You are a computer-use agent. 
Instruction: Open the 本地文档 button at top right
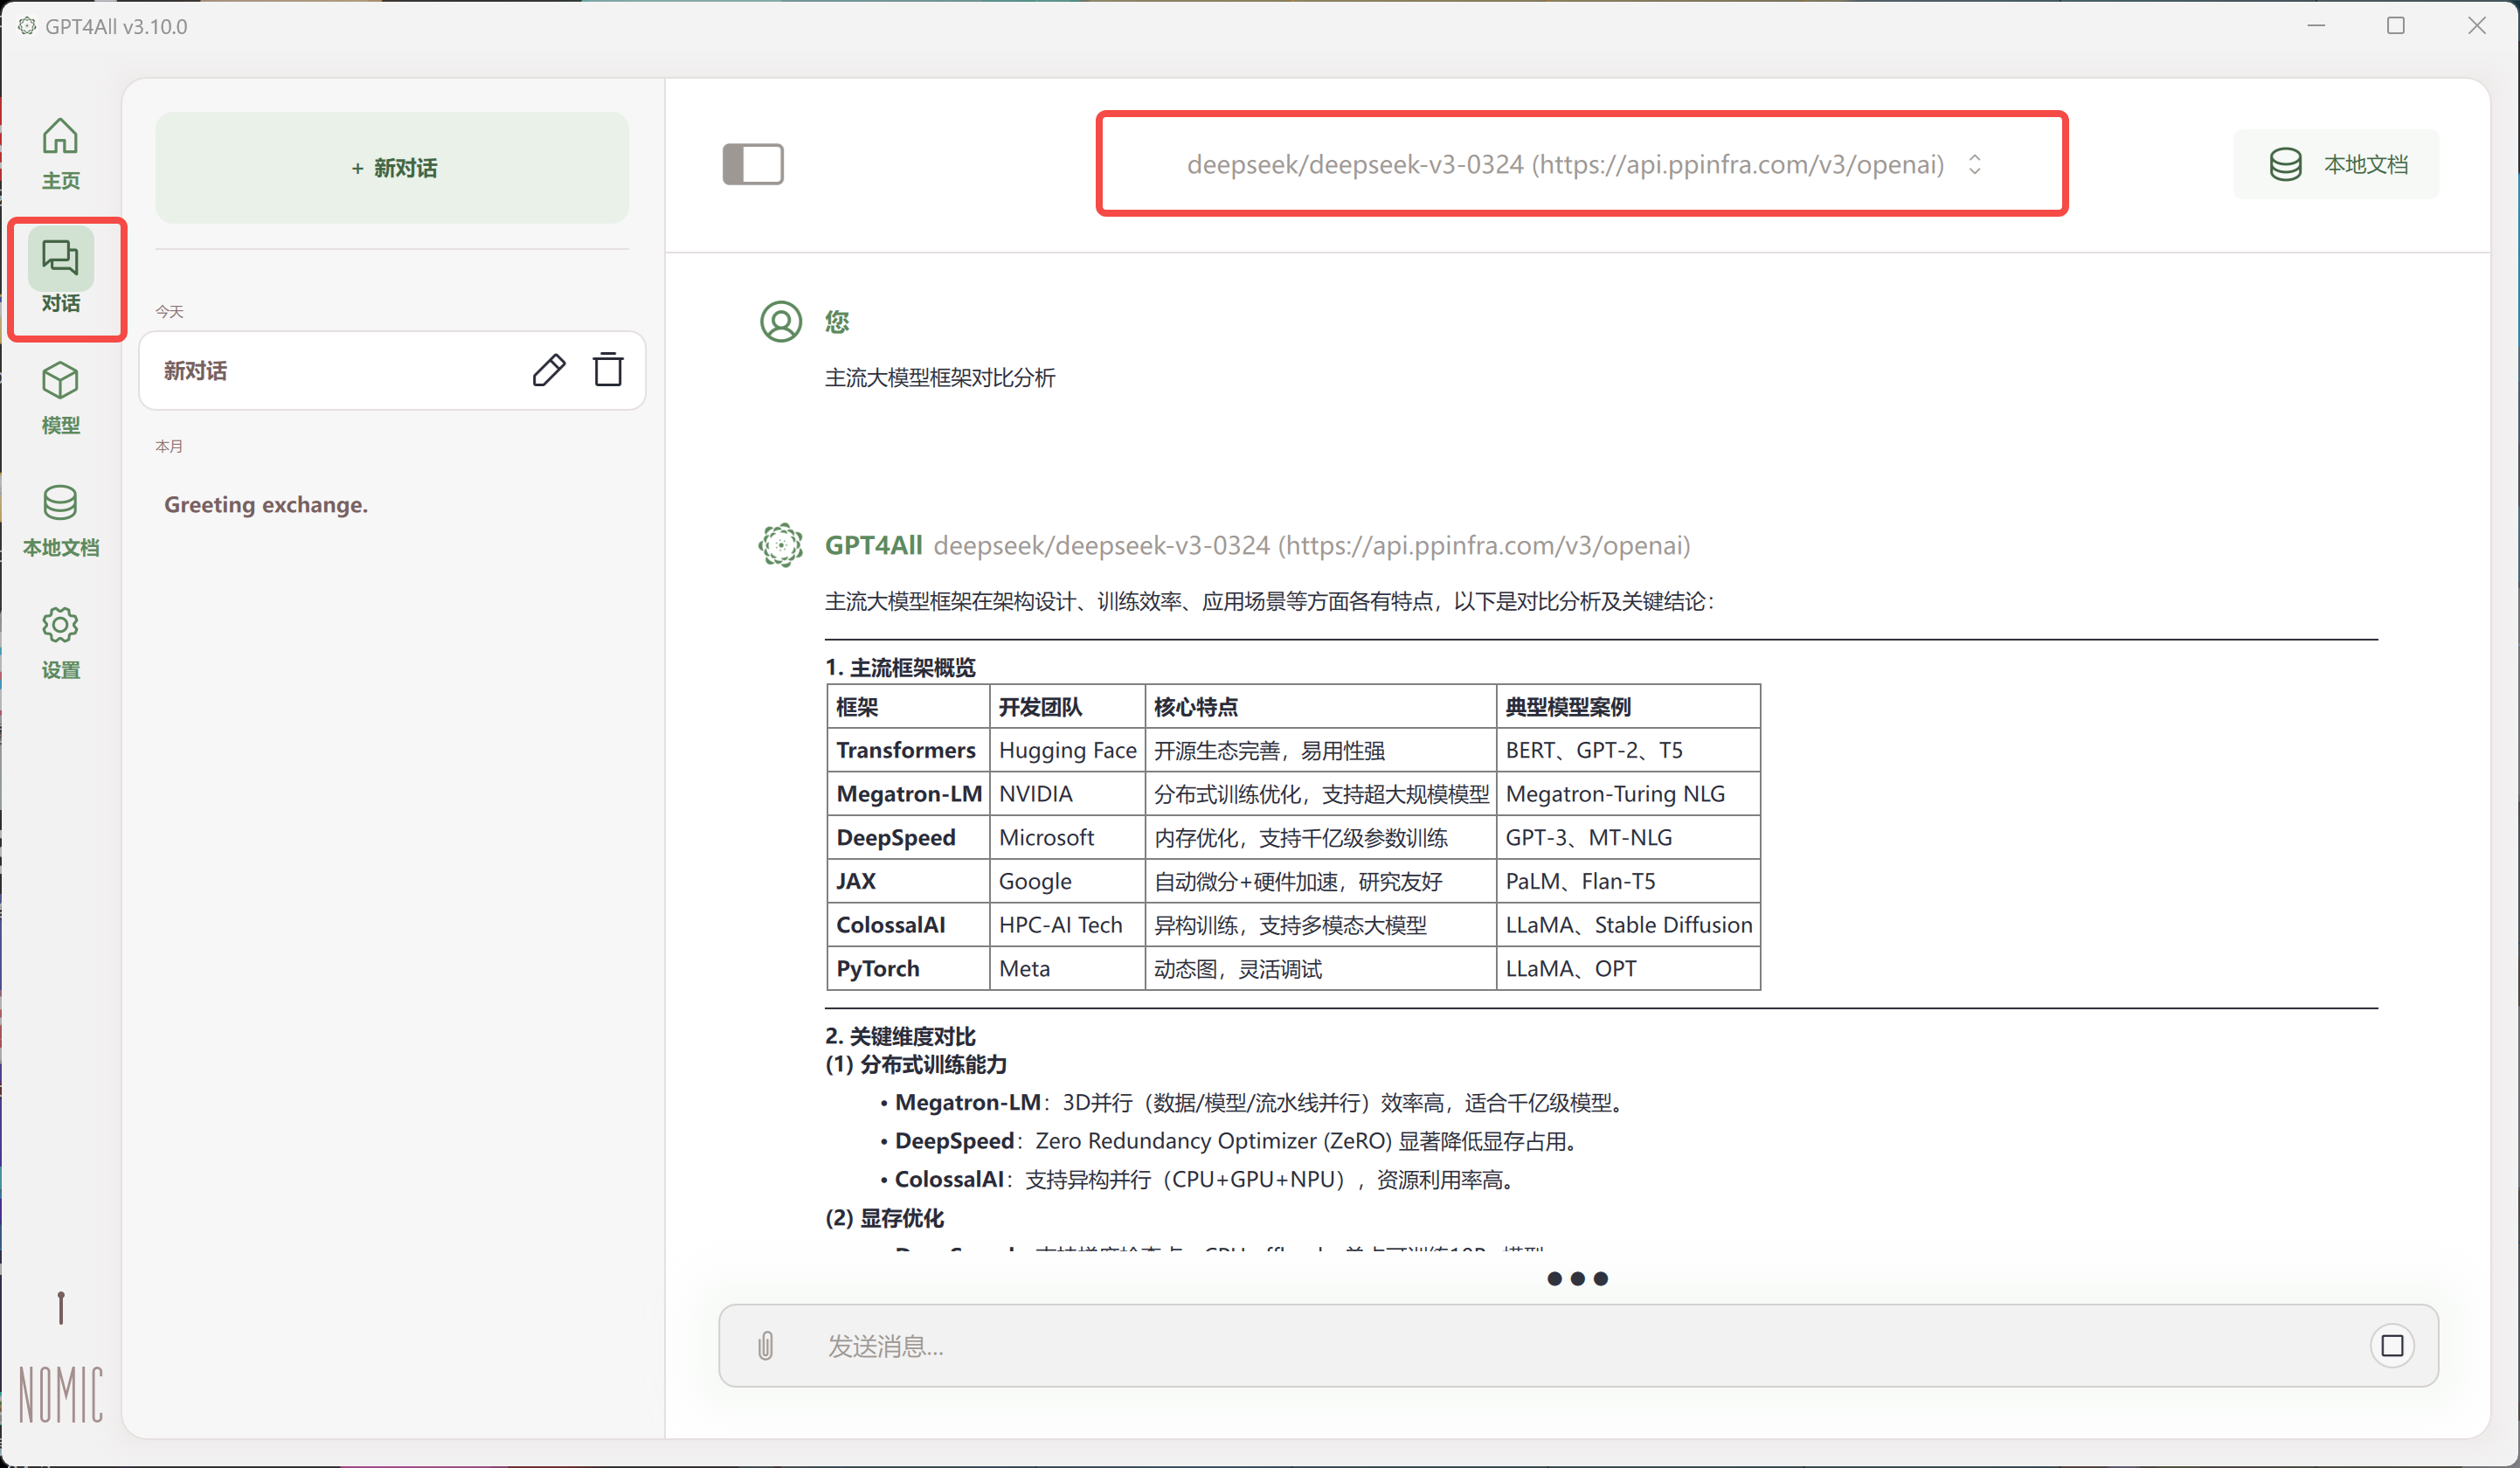click(2336, 164)
